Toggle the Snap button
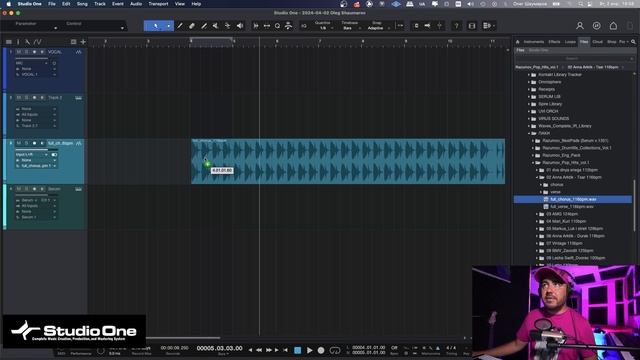640x360 pixels. (x=400, y=26)
